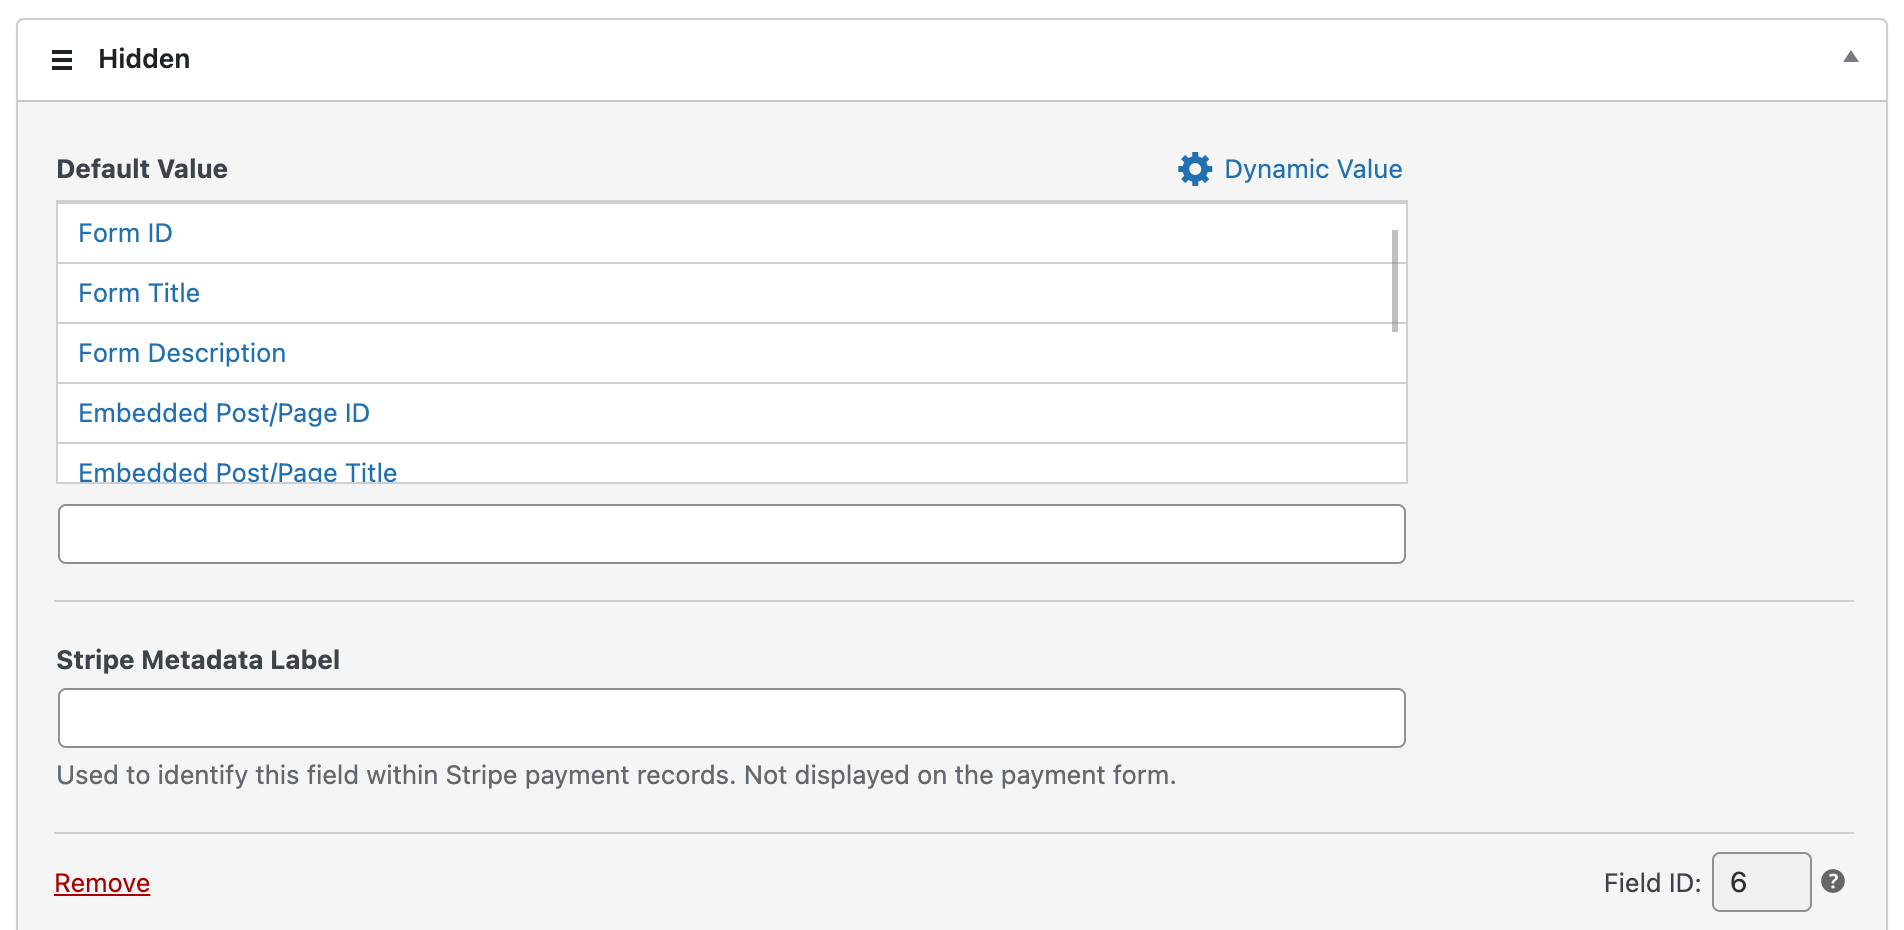The width and height of the screenshot is (1904, 930).
Task: Pick Form Description in the list
Action: coord(182,353)
